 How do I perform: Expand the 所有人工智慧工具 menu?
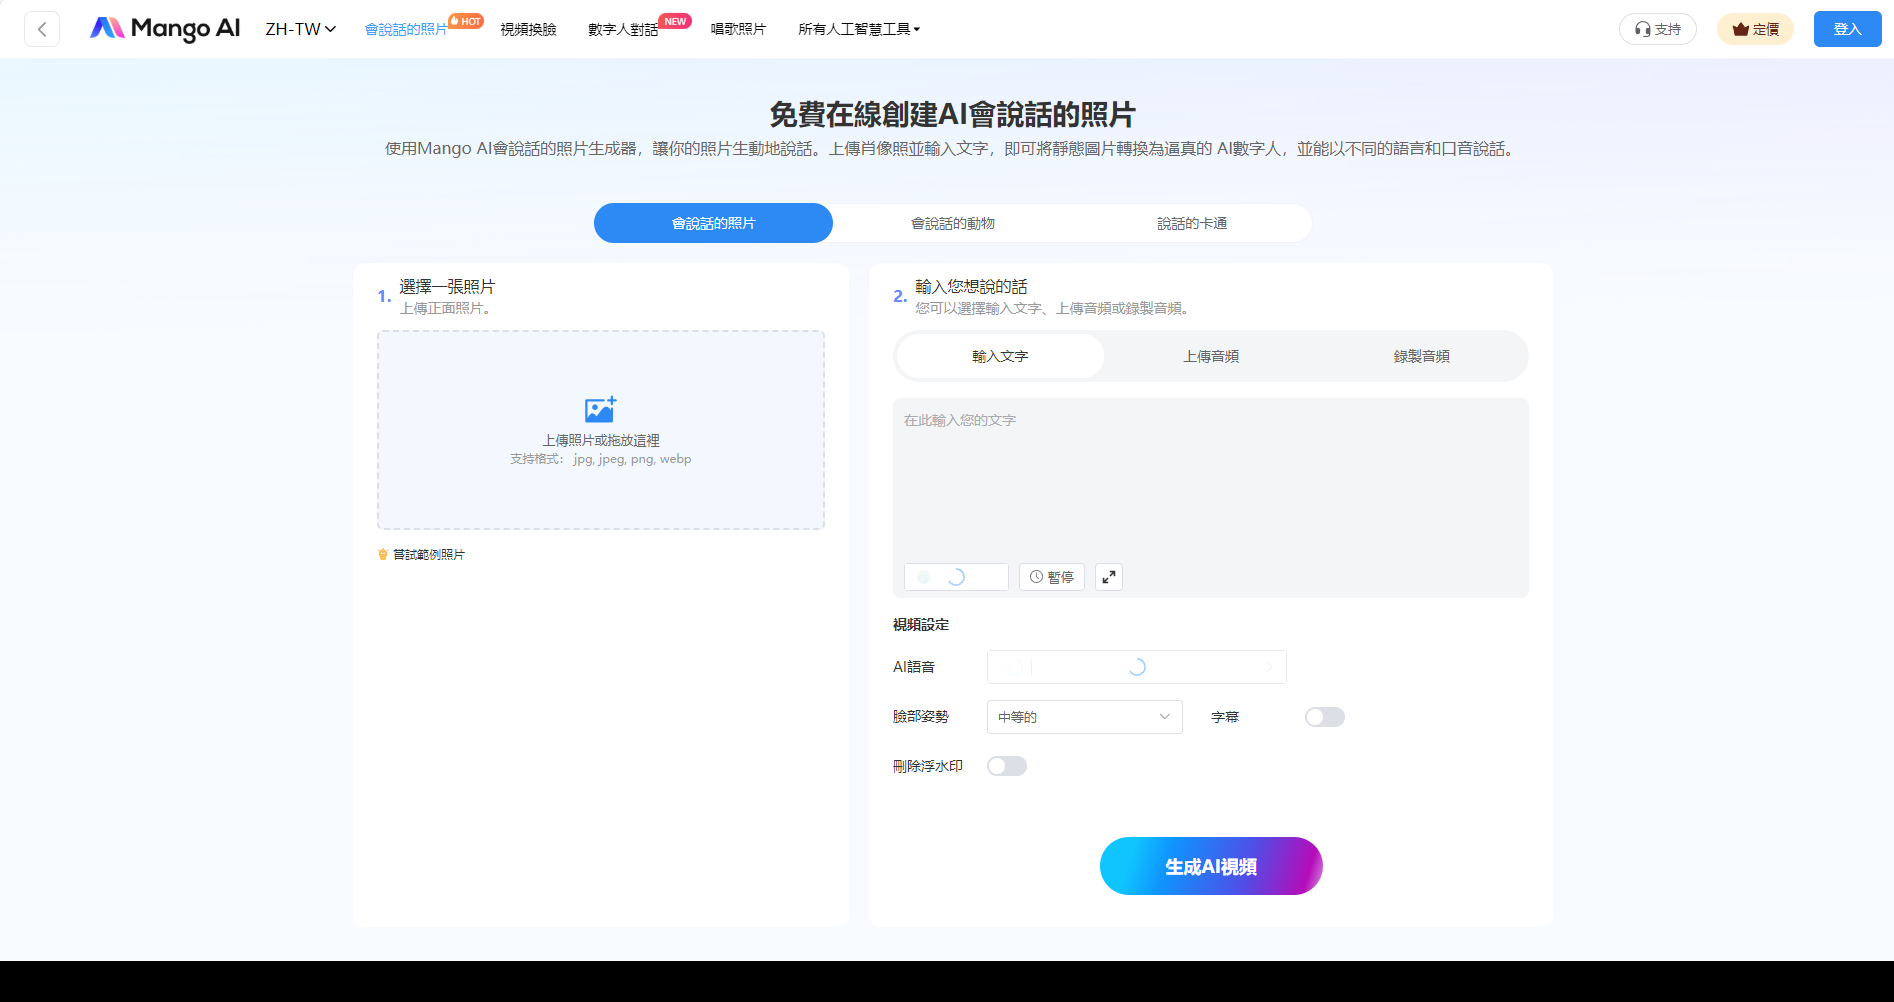tap(858, 29)
